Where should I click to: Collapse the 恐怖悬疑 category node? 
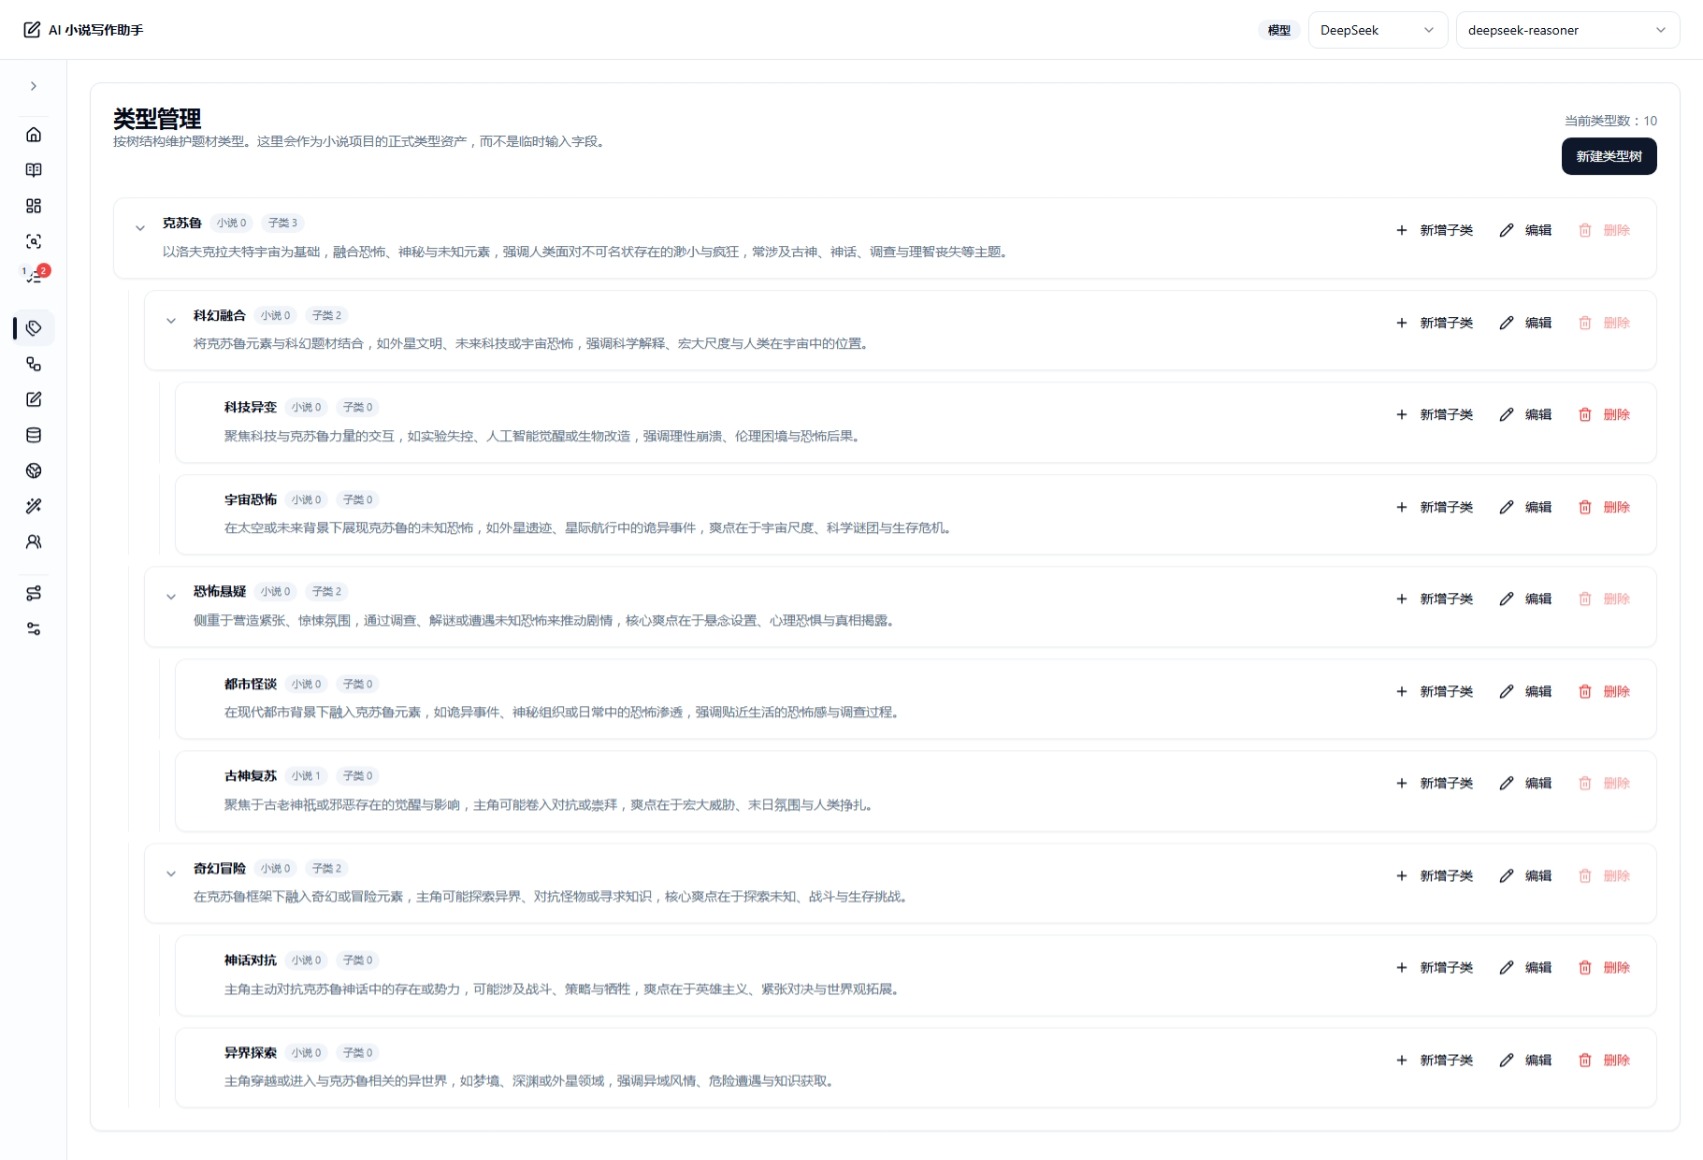pyautogui.click(x=171, y=597)
